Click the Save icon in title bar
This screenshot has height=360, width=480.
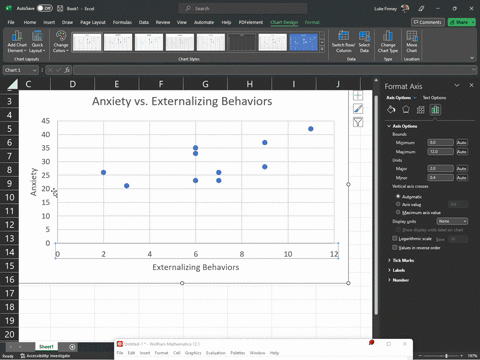click(60, 8)
